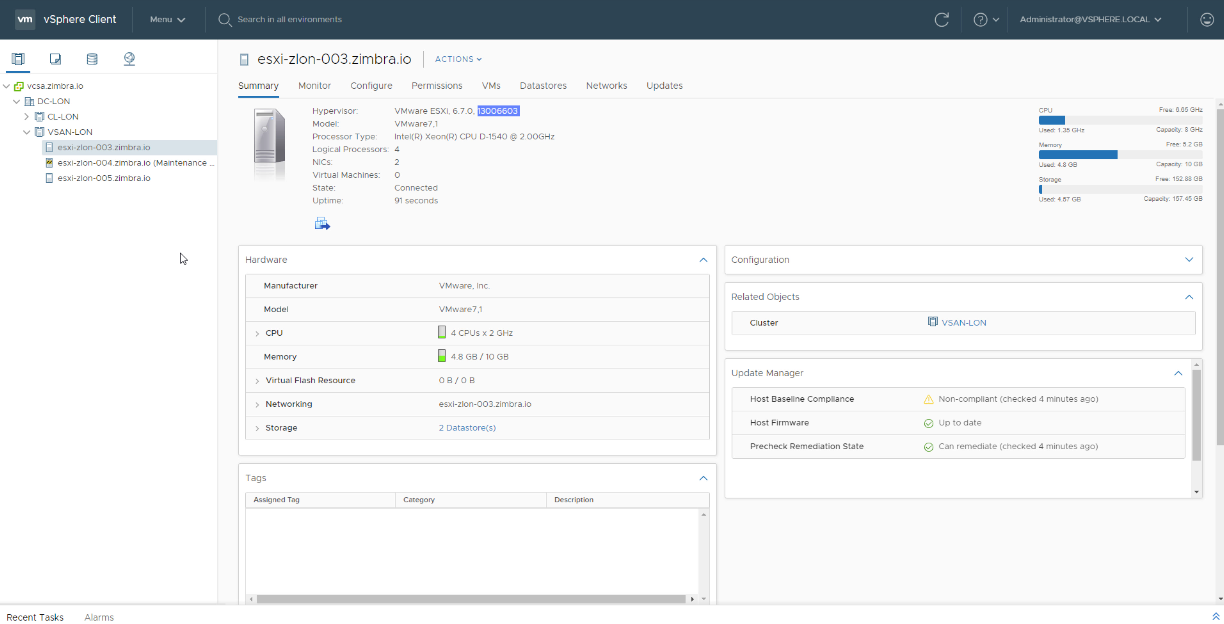Collapse the Update Manager panel
Image resolution: width=1224 pixels, height=624 pixels.
(1178, 373)
